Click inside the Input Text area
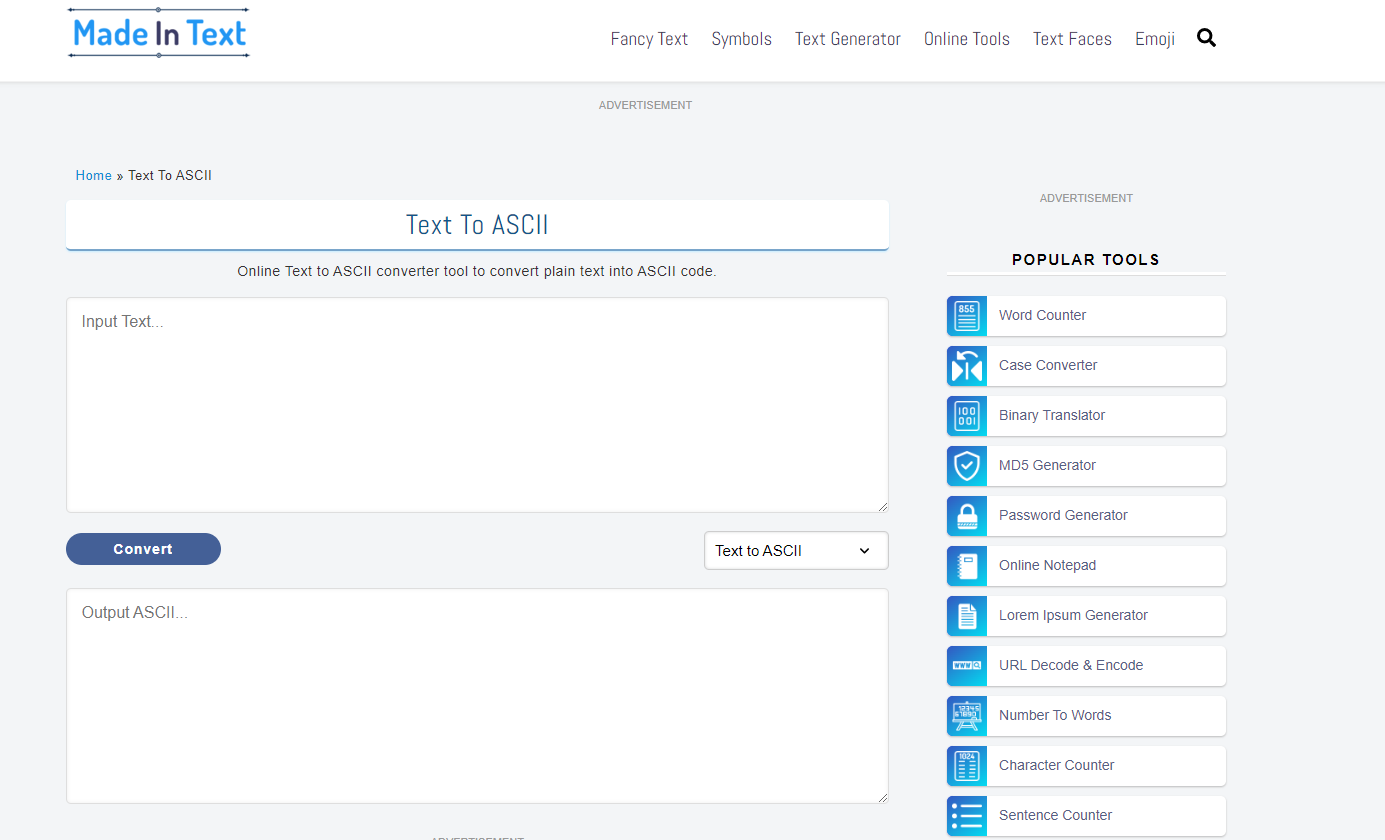The width and height of the screenshot is (1385, 840). pyautogui.click(x=477, y=405)
